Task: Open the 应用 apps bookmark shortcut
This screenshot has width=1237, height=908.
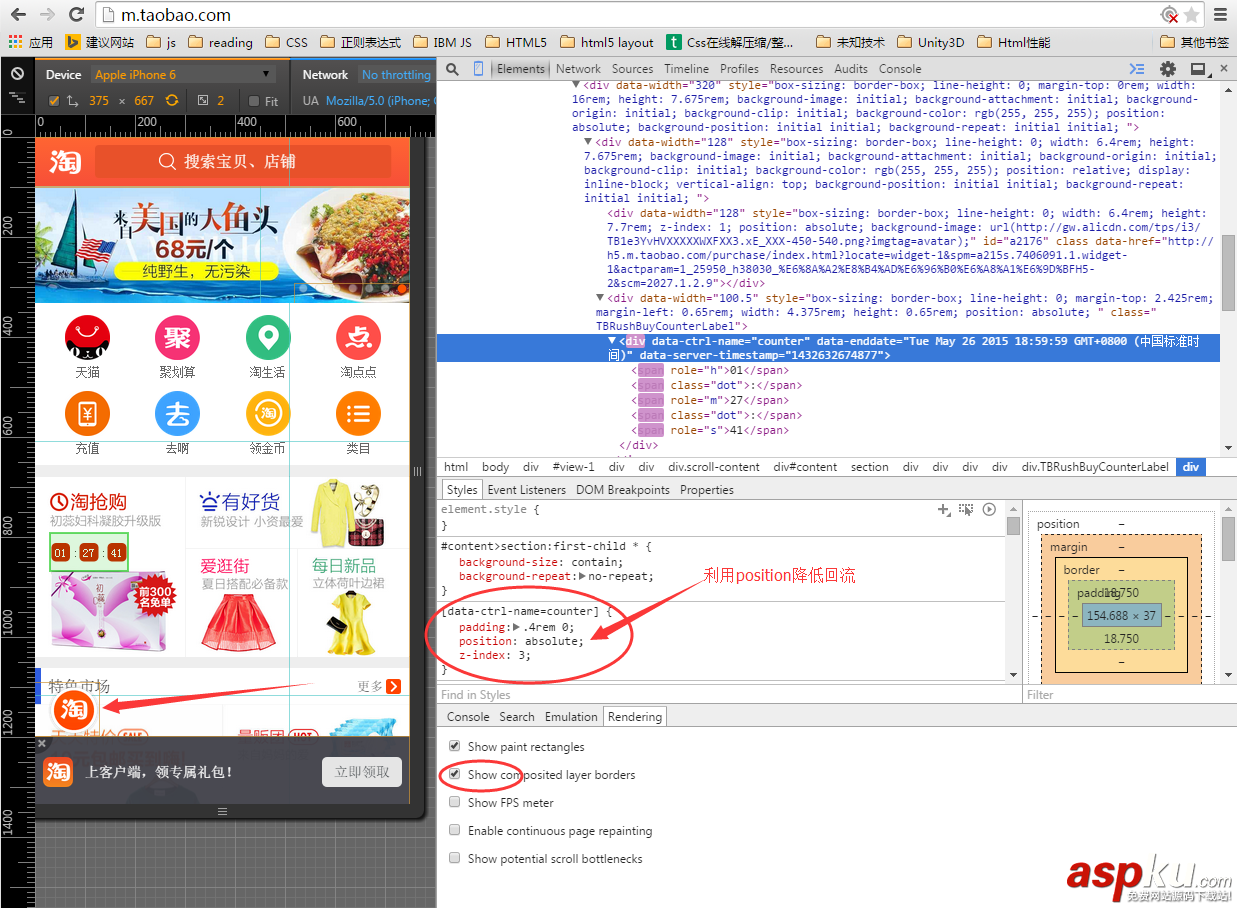Action: click(31, 42)
